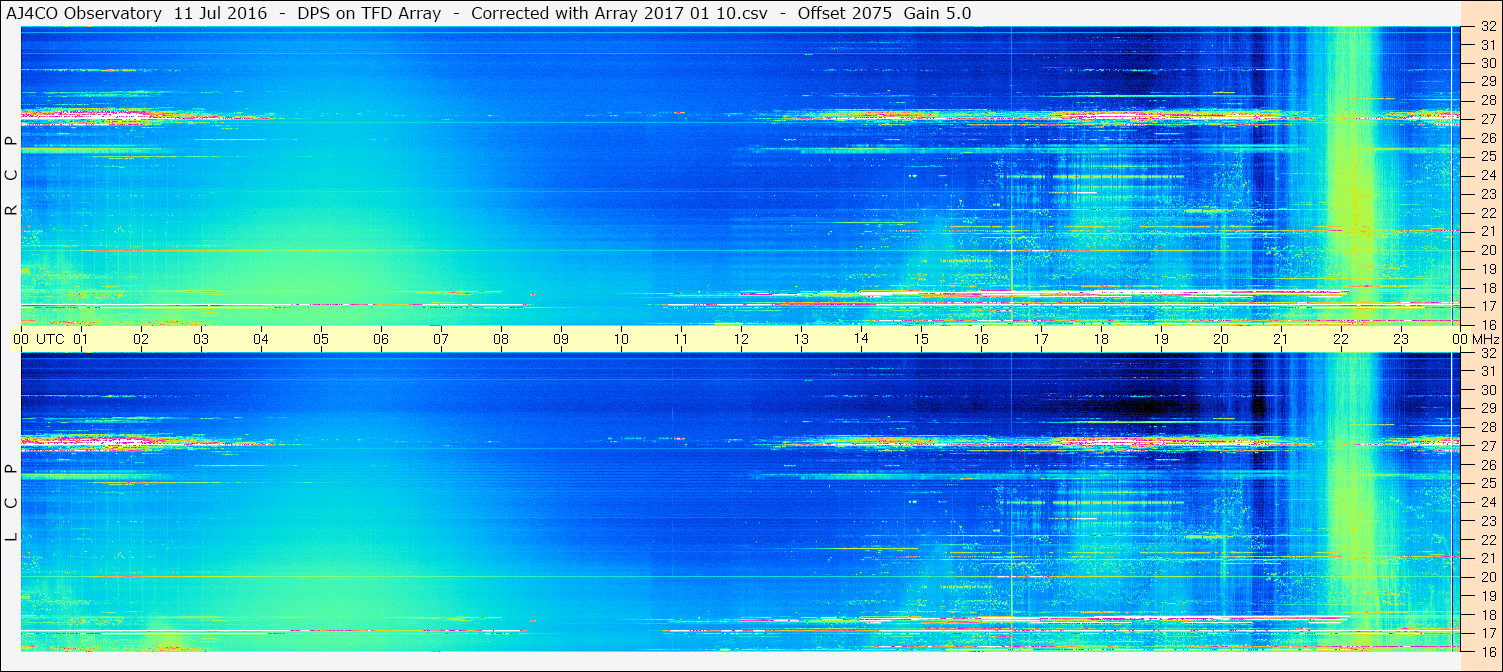
Task: Click the AJ4CO Observatory title text
Action: (x=84, y=13)
